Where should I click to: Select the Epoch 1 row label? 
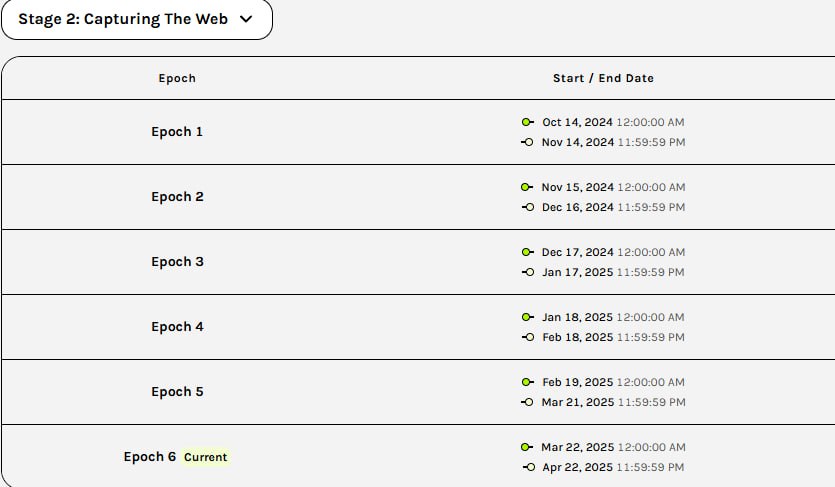pyautogui.click(x=177, y=131)
